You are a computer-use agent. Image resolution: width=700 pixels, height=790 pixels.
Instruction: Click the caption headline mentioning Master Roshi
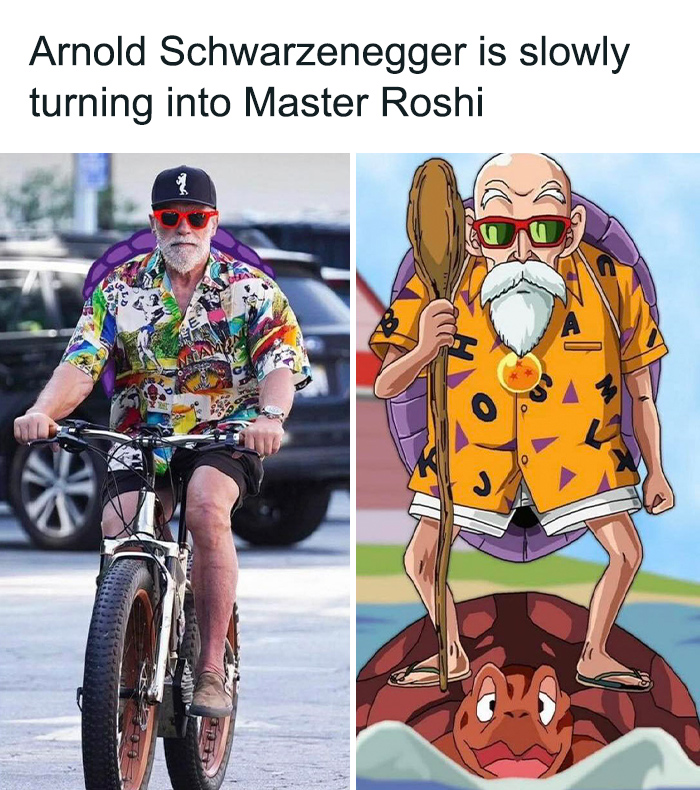pos(330,77)
